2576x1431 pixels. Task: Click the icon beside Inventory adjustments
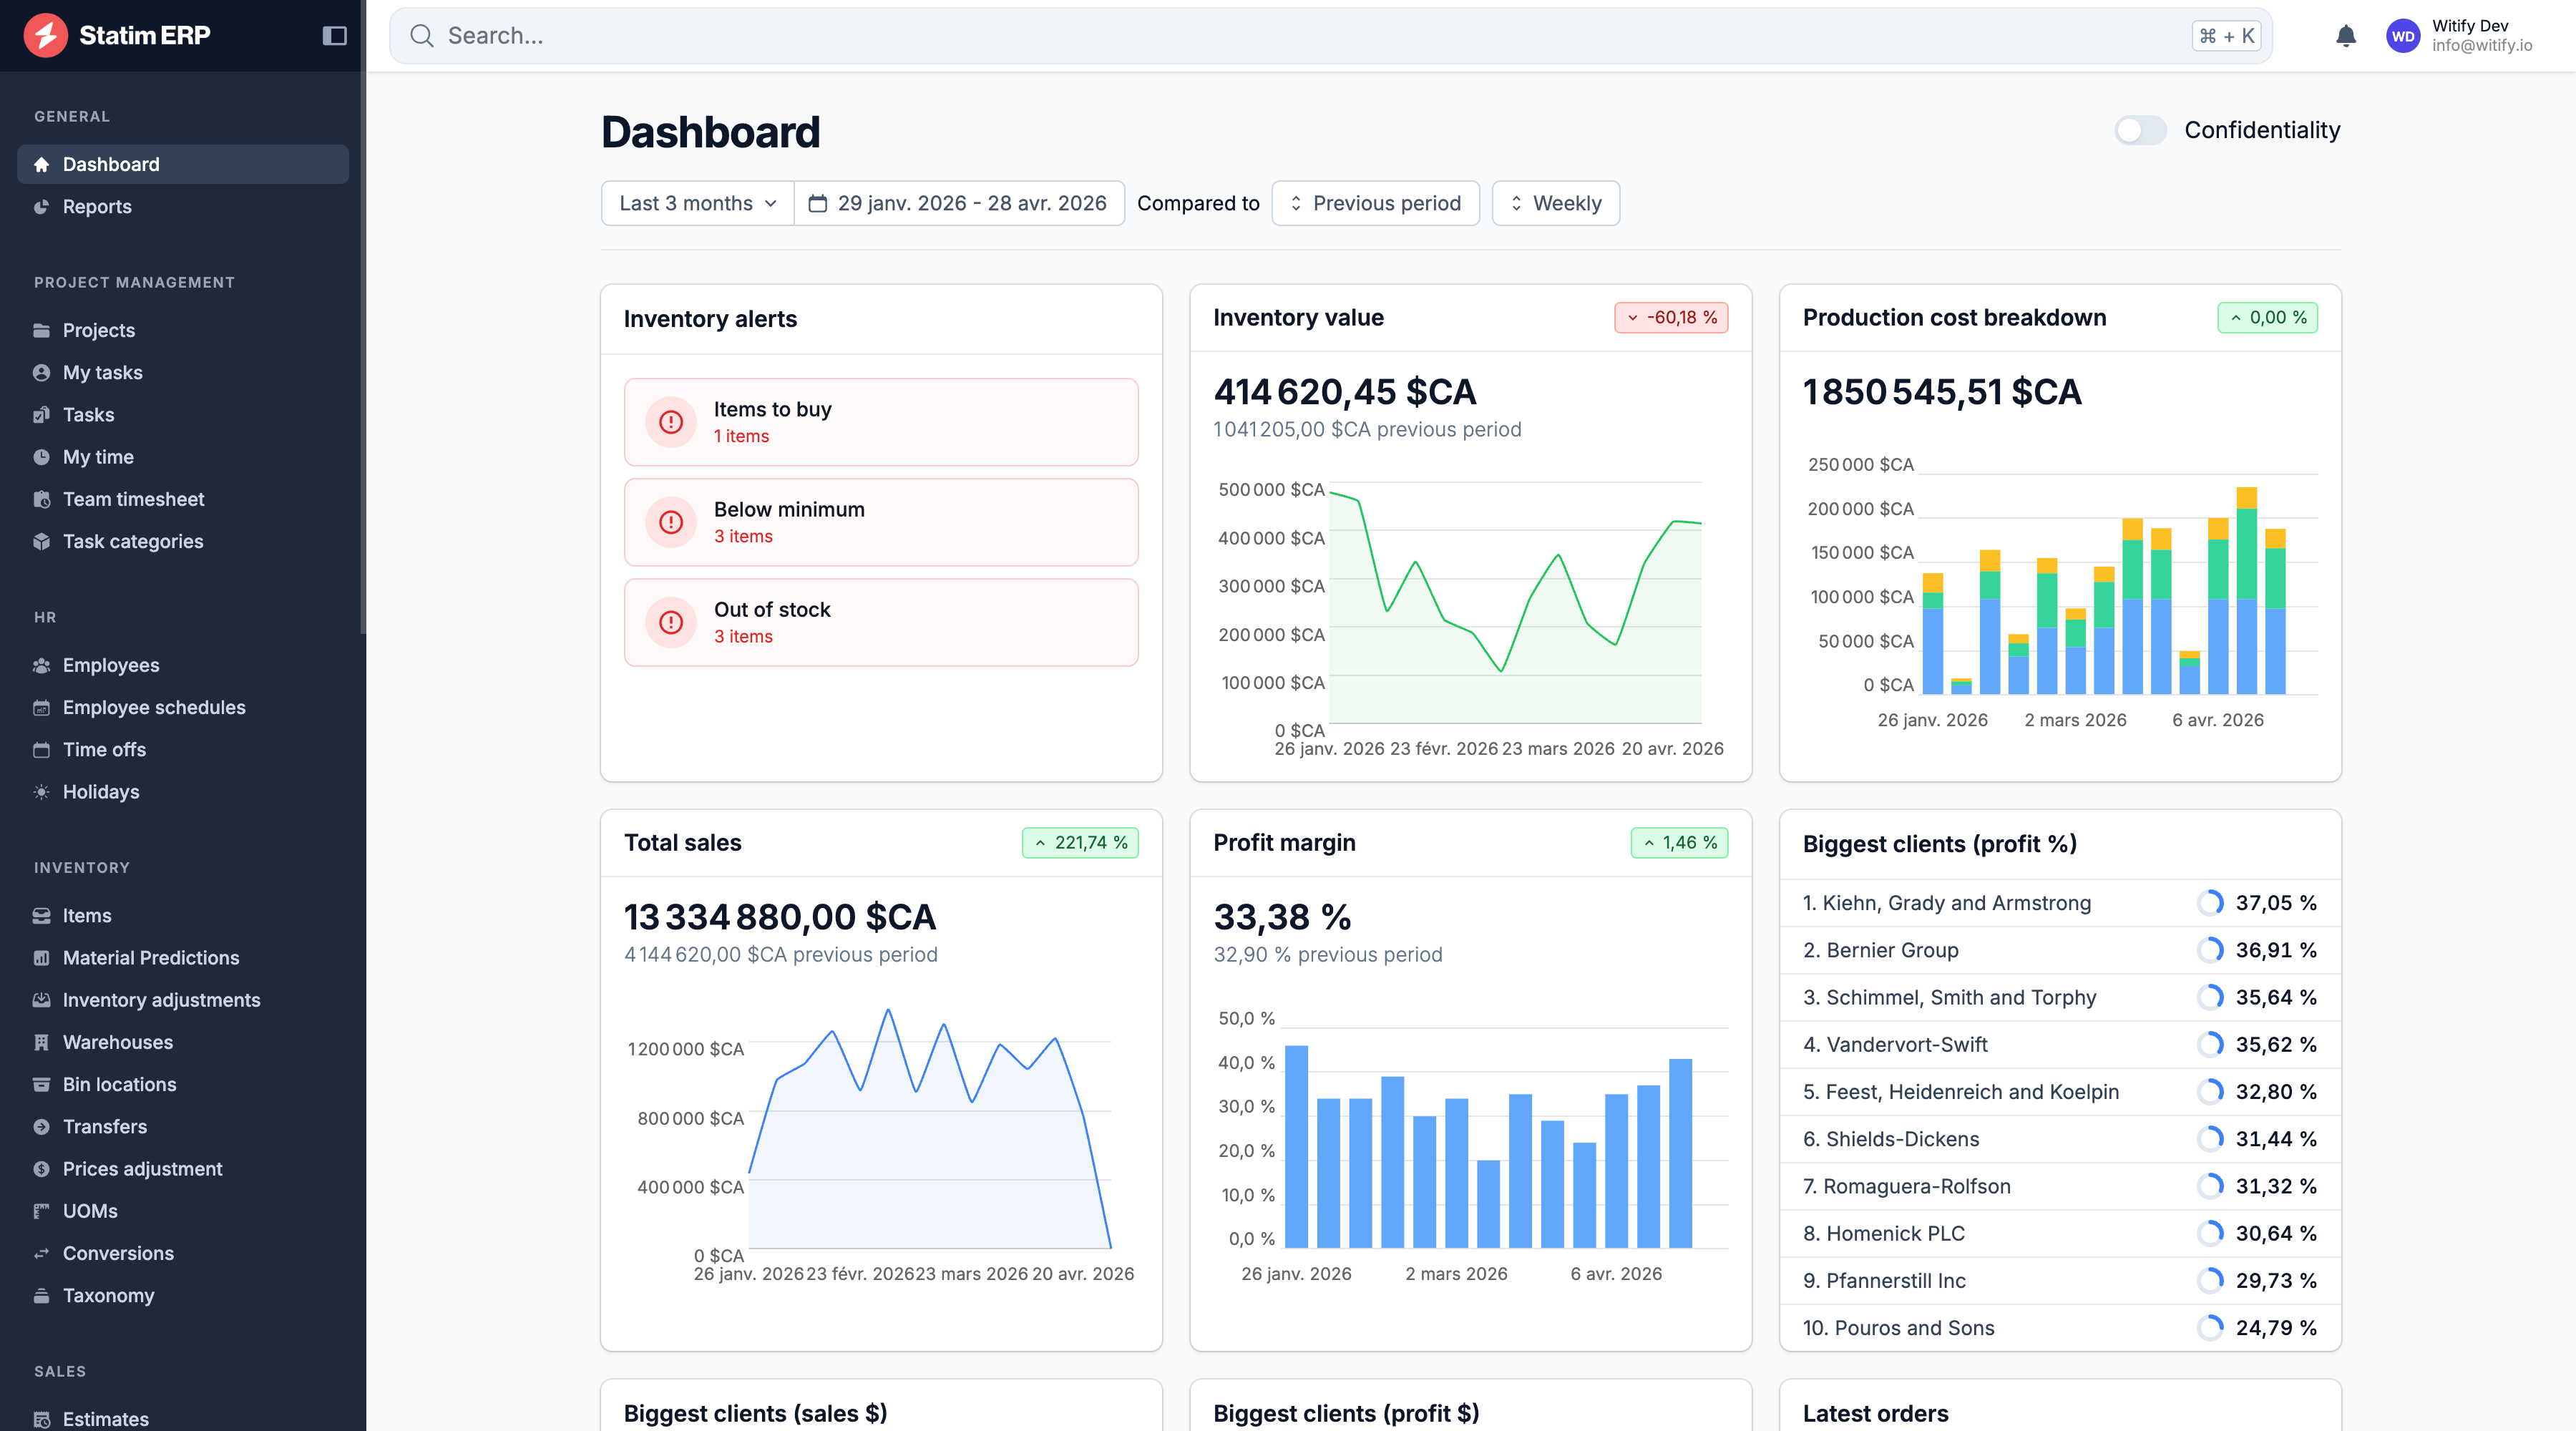click(42, 1000)
